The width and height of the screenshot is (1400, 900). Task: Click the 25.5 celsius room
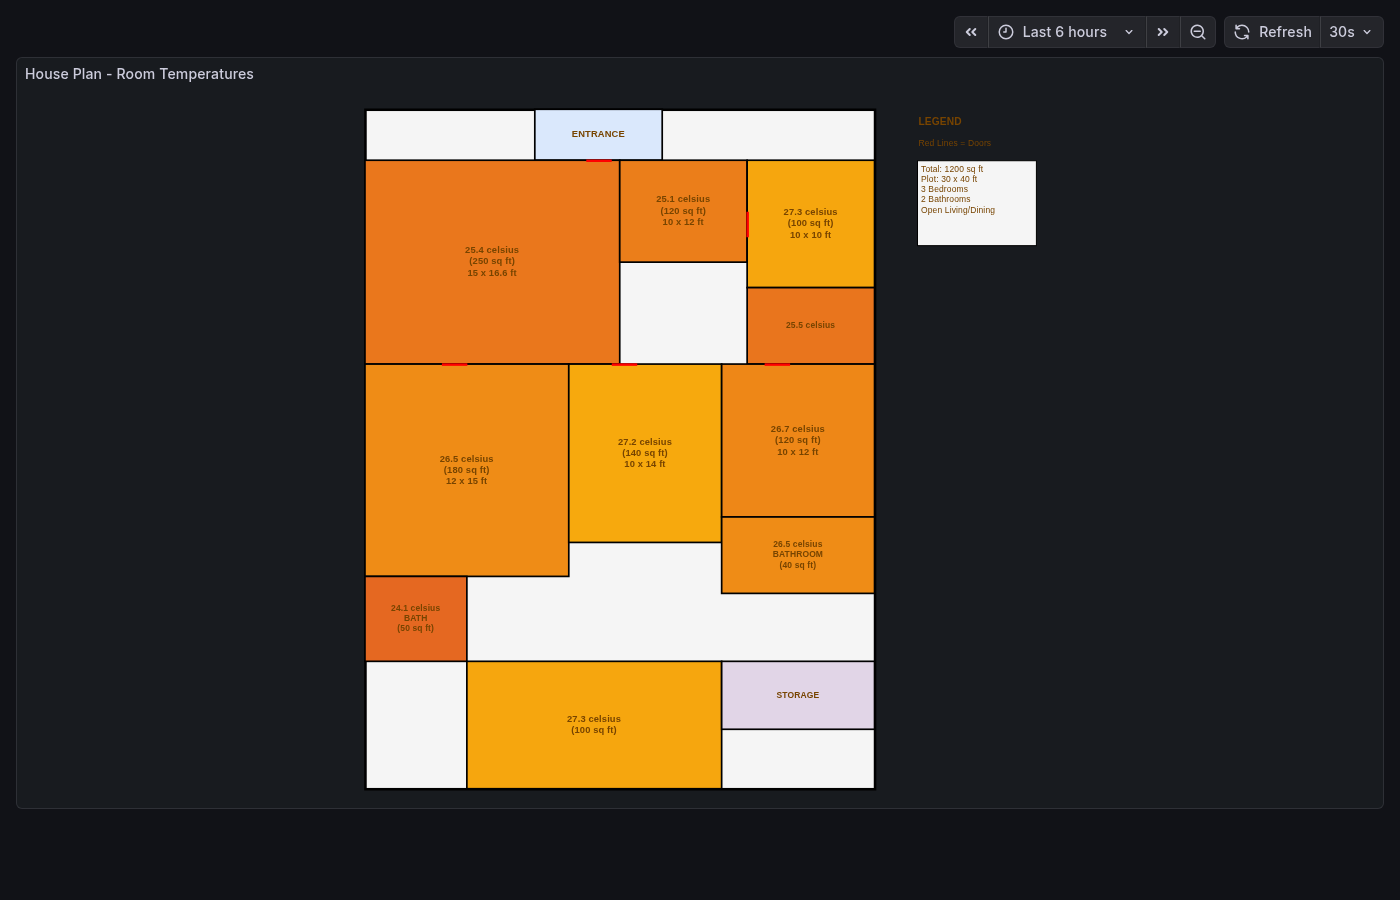(x=810, y=326)
